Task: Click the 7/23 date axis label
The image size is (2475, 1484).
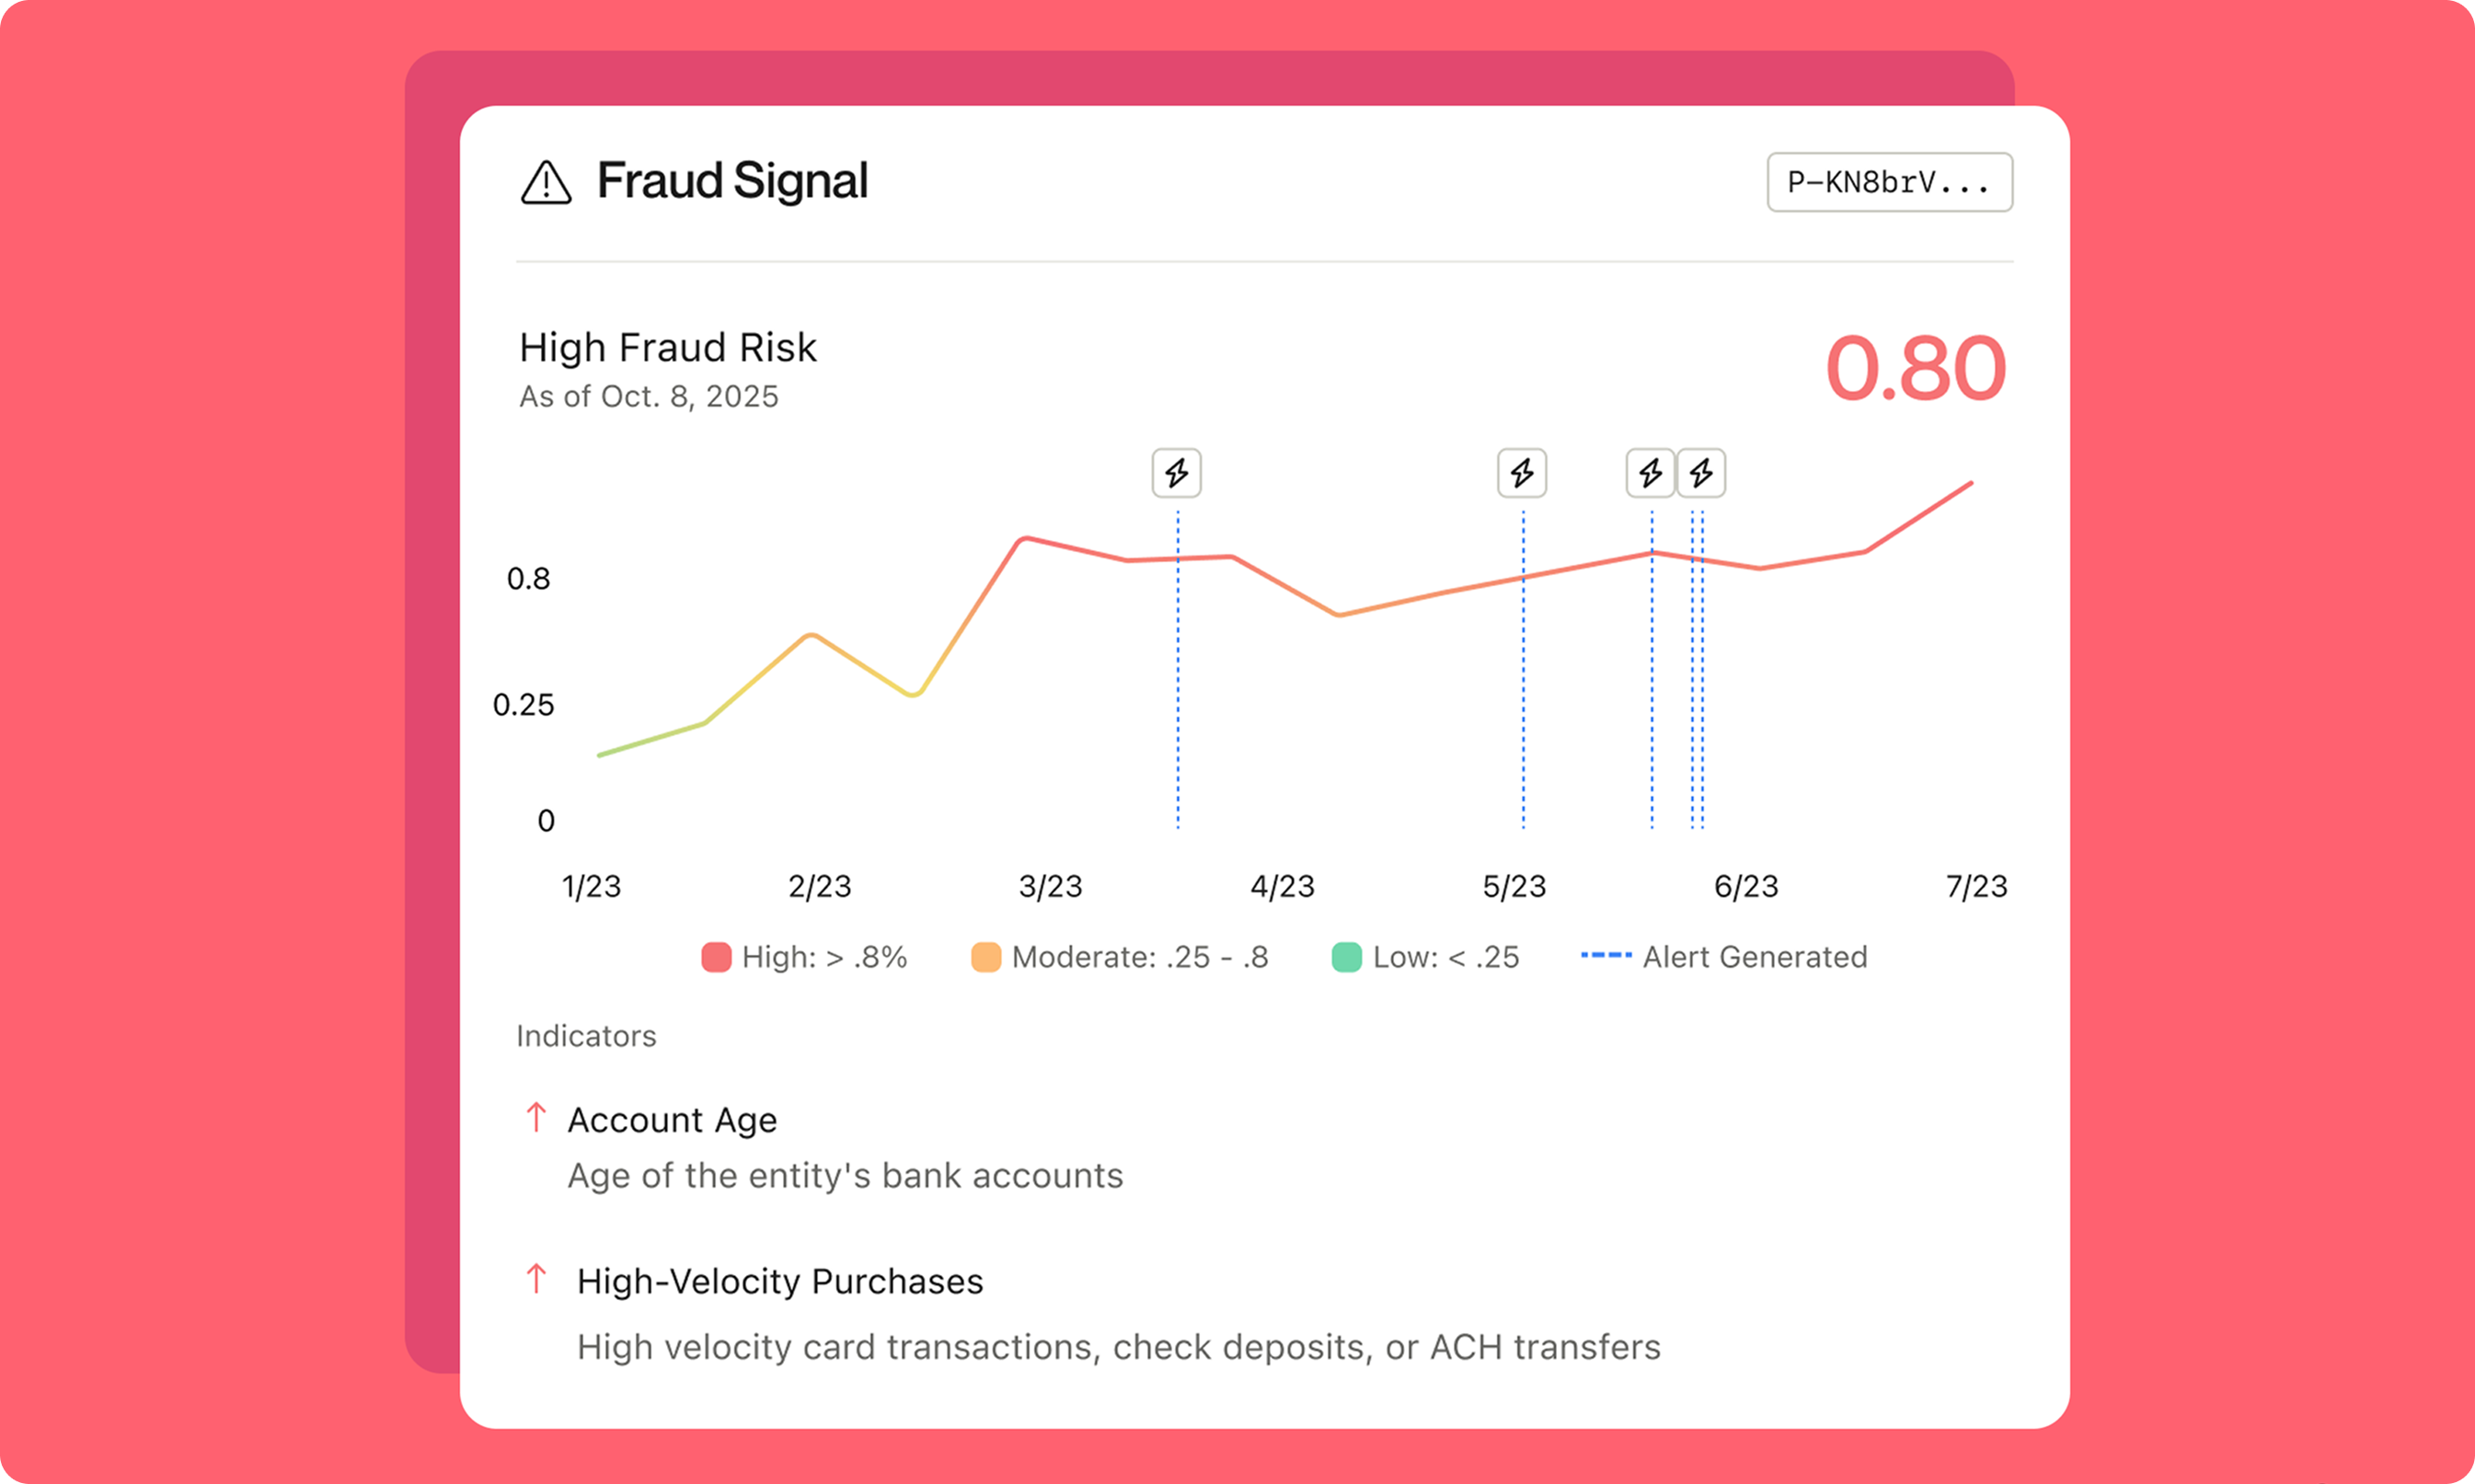Action: [x=1976, y=886]
